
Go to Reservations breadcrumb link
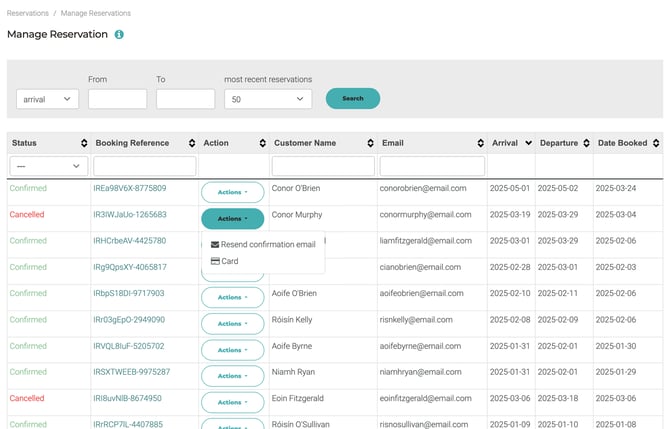click(28, 13)
